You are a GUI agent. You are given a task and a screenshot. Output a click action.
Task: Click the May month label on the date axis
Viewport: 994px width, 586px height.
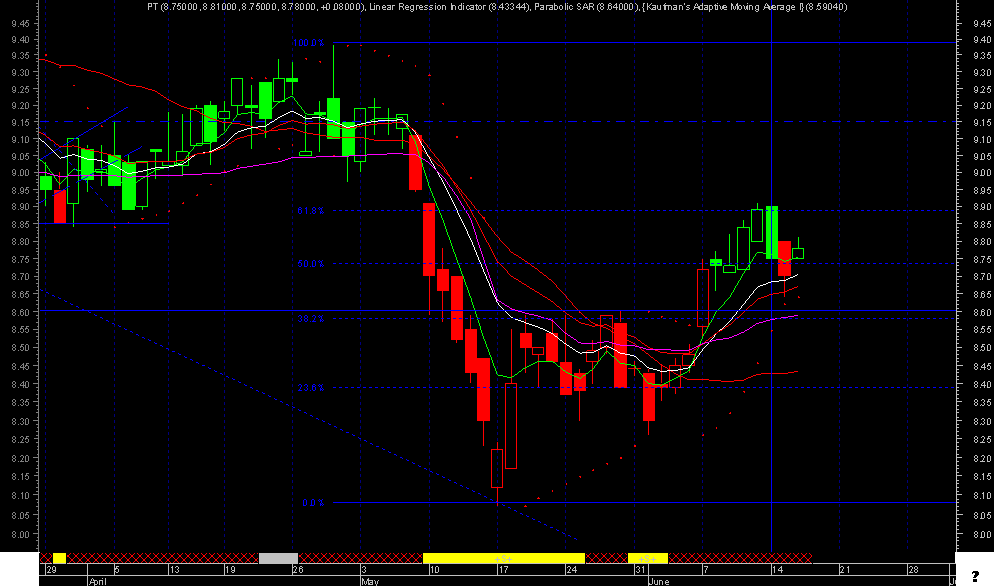[369, 581]
